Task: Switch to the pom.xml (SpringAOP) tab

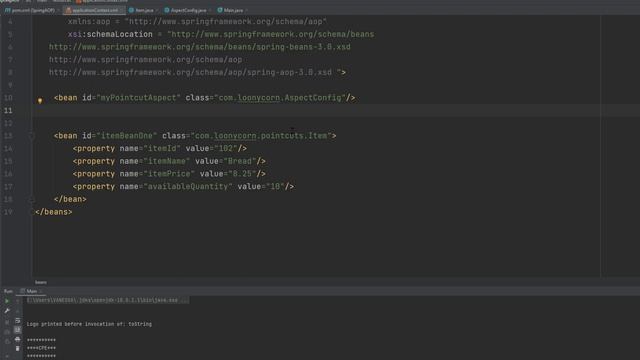Action: (32, 10)
